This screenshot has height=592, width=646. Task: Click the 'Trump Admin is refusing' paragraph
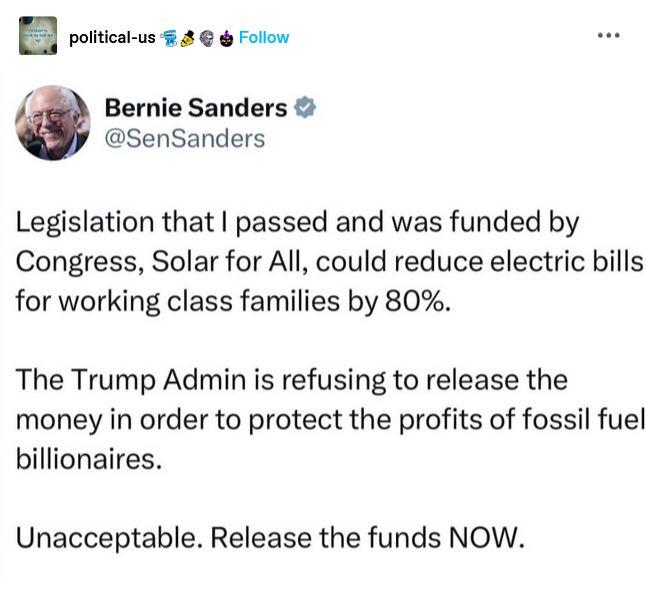[x=329, y=419]
